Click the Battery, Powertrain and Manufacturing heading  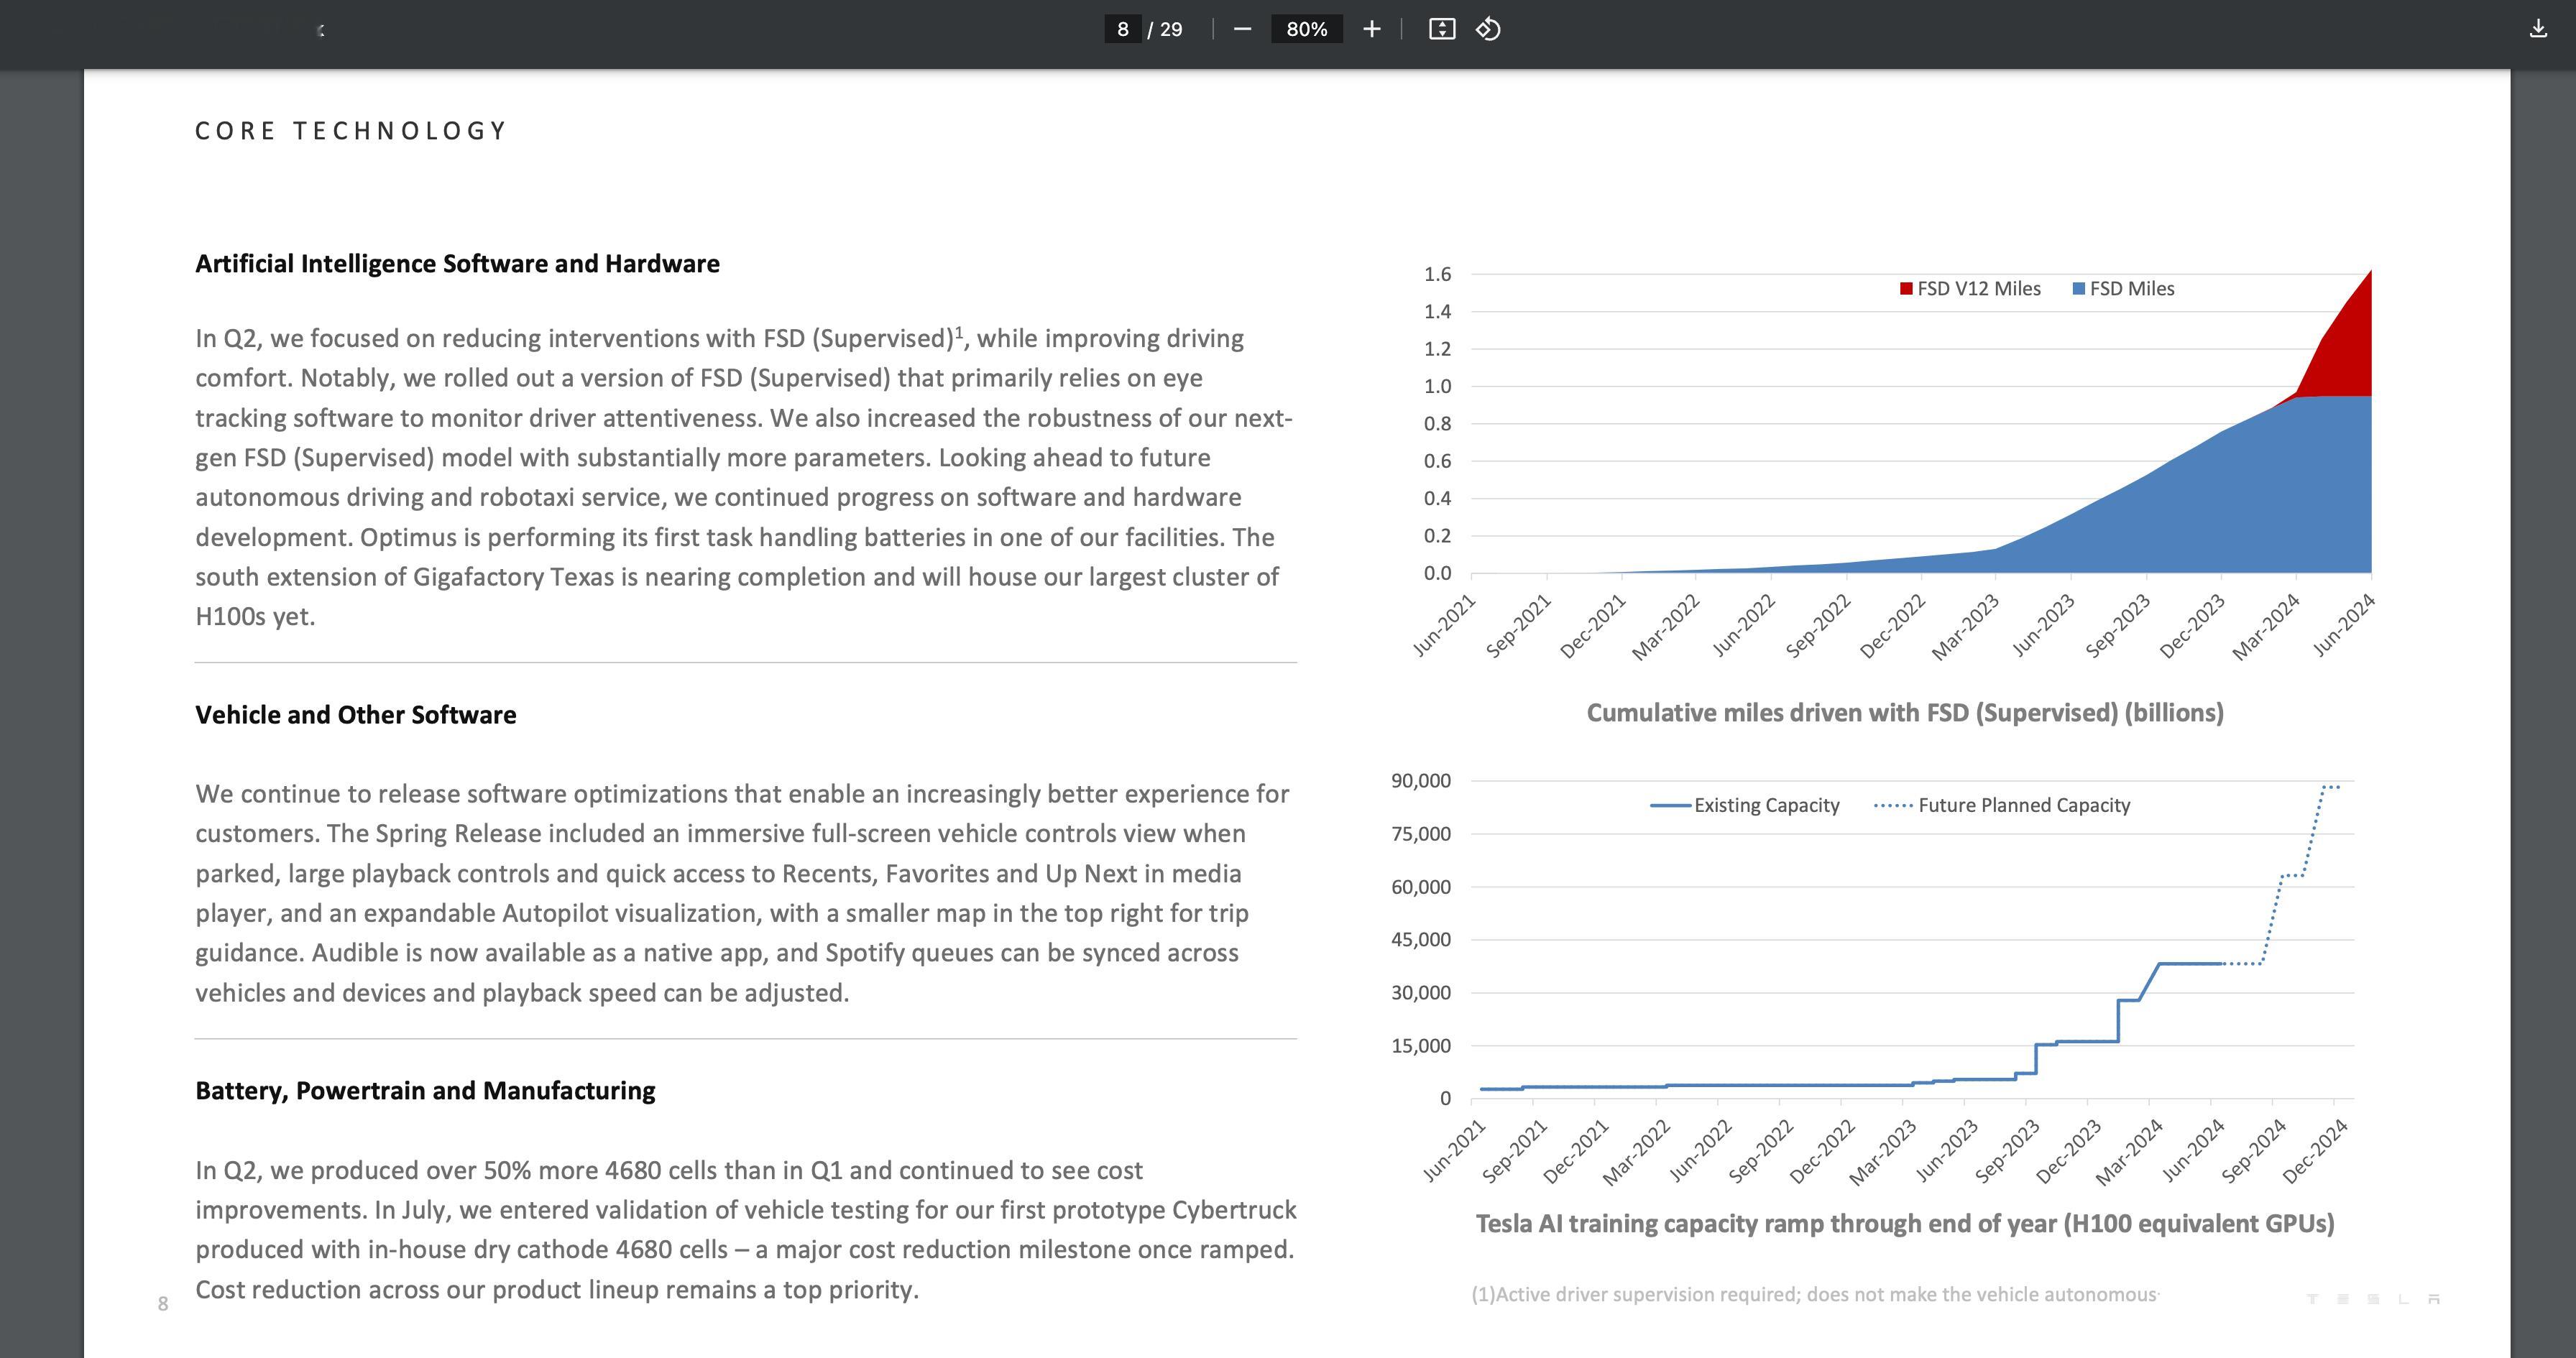coord(425,1090)
